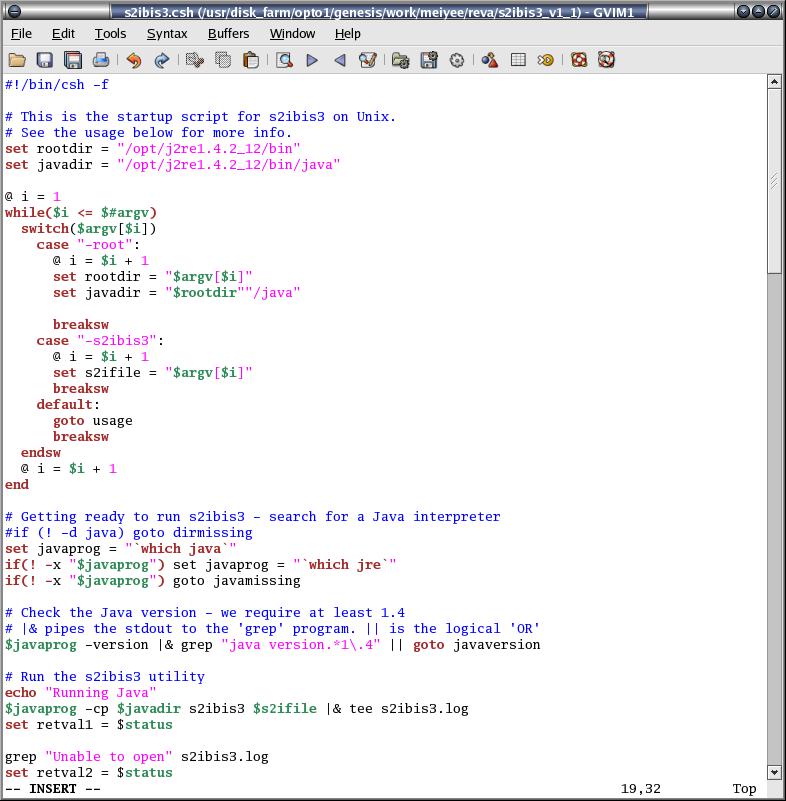Click the 'end' keyword closing the while loop
The image size is (786, 801).
point(17,484)
